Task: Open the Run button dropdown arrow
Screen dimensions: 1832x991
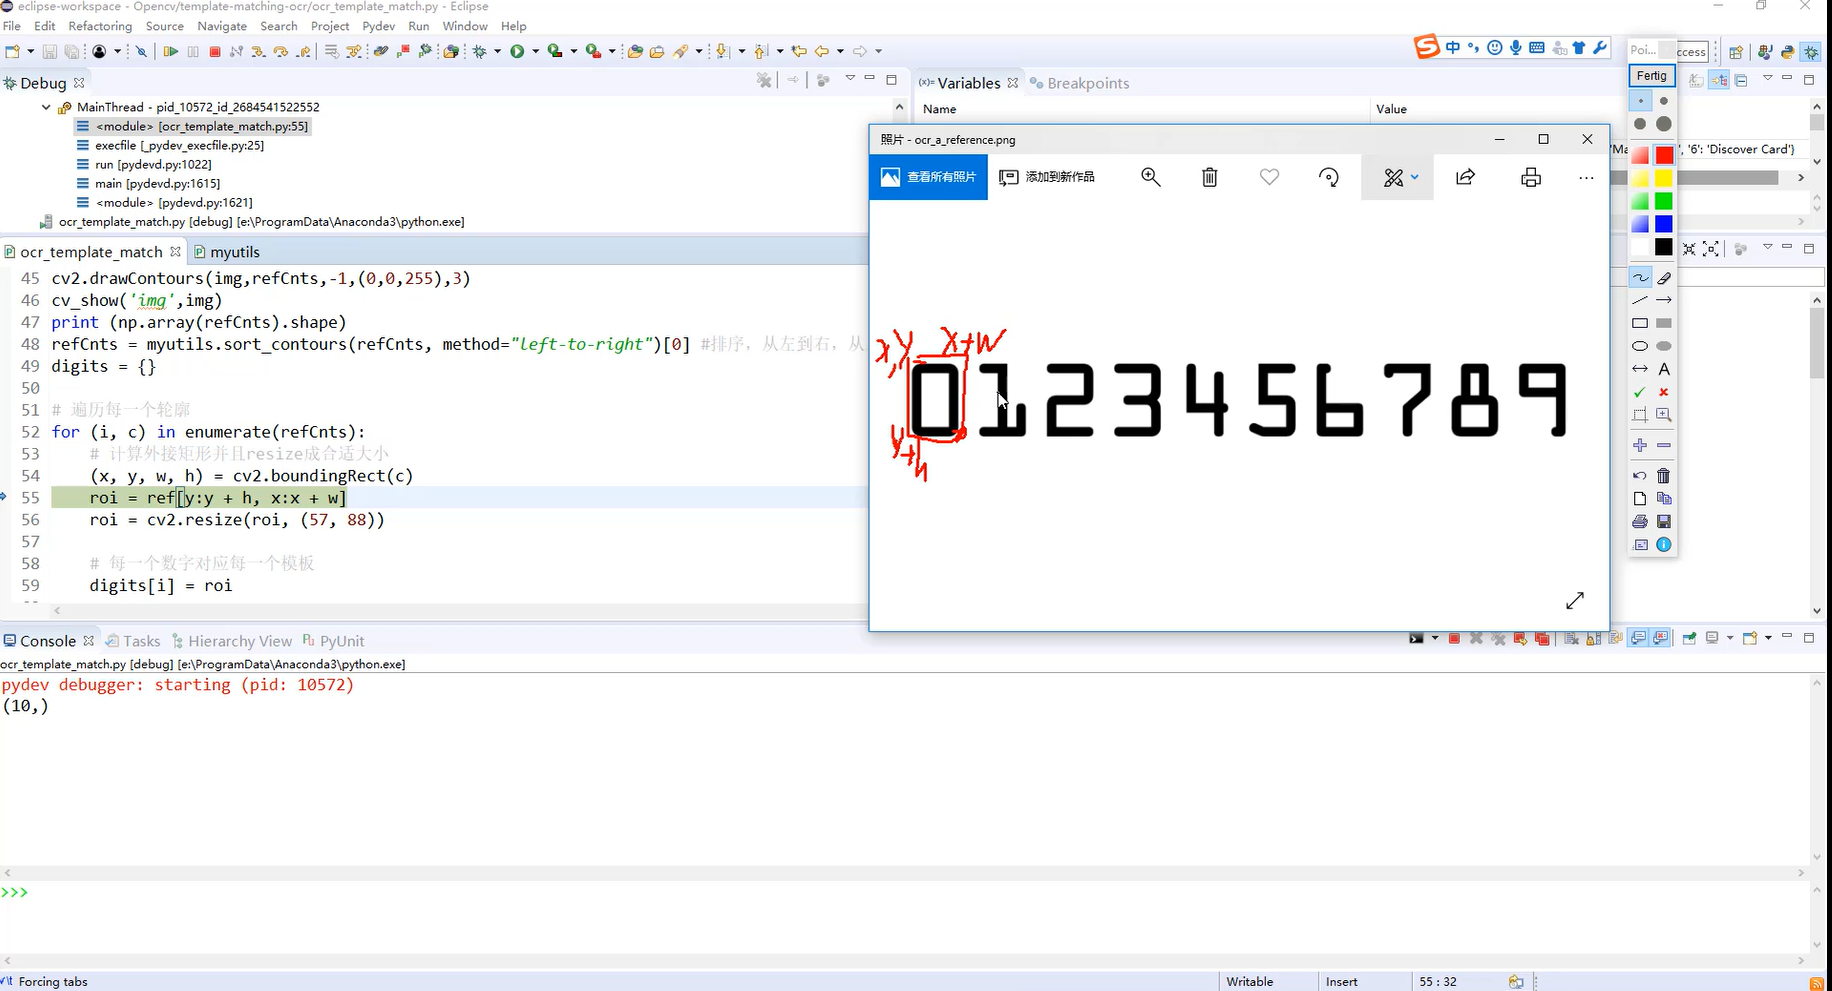Action: tap(536, 51)
